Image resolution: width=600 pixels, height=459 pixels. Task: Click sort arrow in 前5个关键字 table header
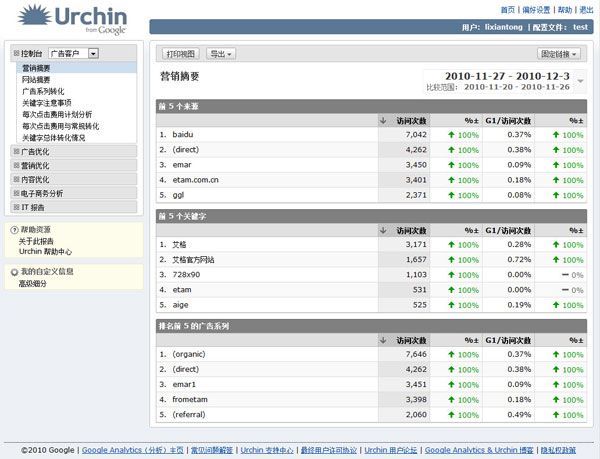pyautogui.click(x=383, y=231)
